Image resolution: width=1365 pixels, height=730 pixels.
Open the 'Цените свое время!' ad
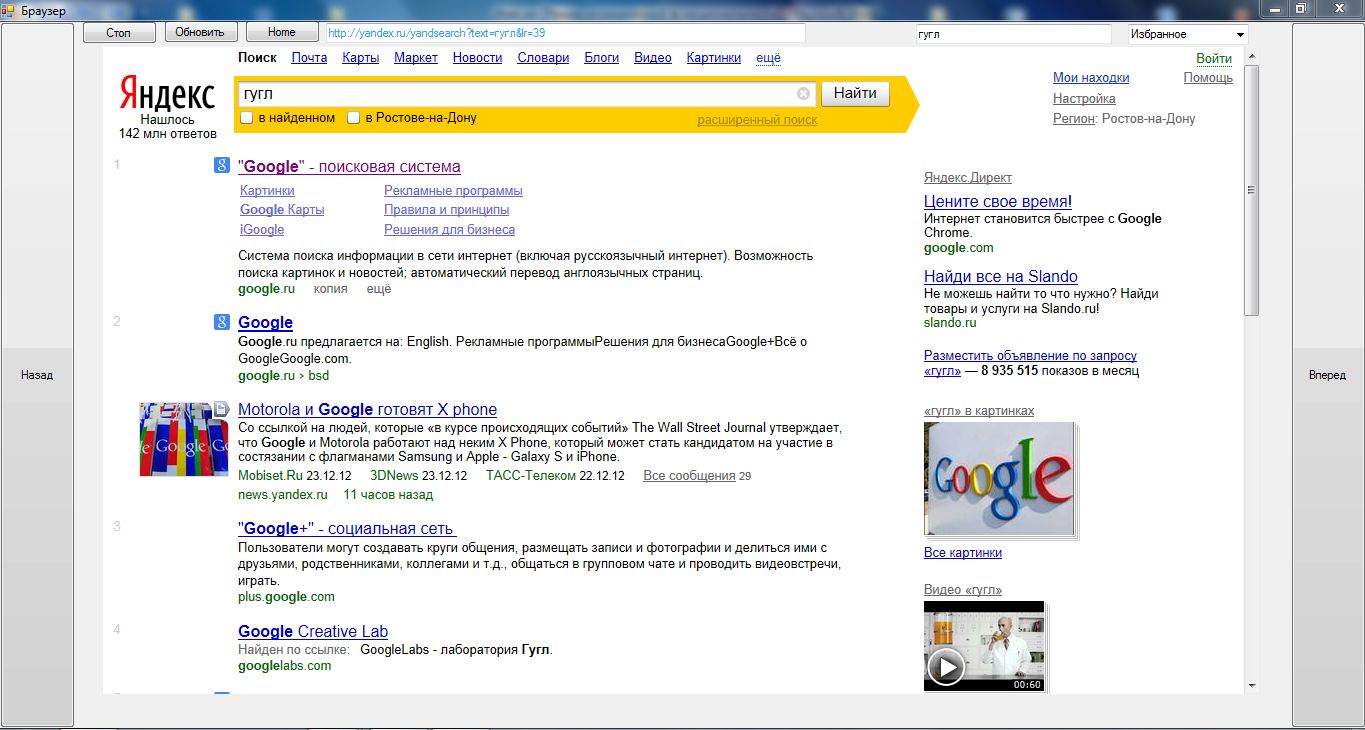(x=998, y=202)
